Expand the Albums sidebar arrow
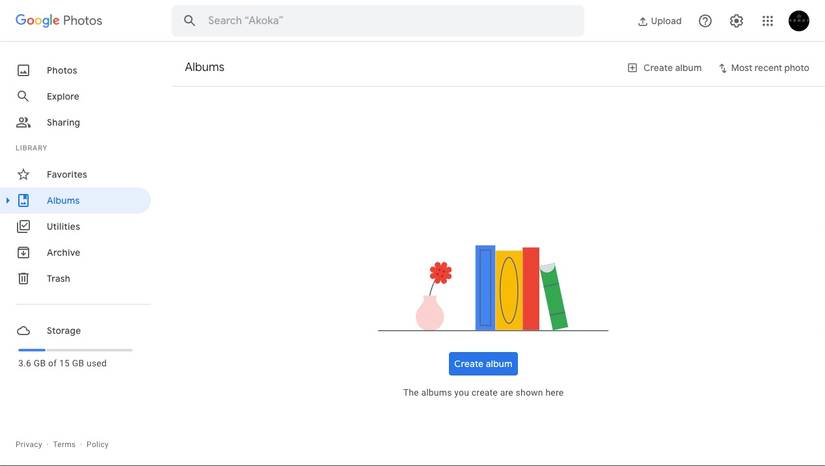825x466 pixels. (x=8, y=201)
